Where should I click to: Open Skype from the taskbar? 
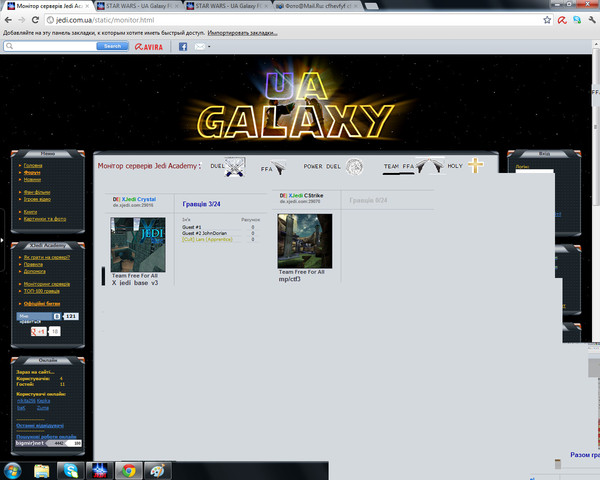click(70, 471)
